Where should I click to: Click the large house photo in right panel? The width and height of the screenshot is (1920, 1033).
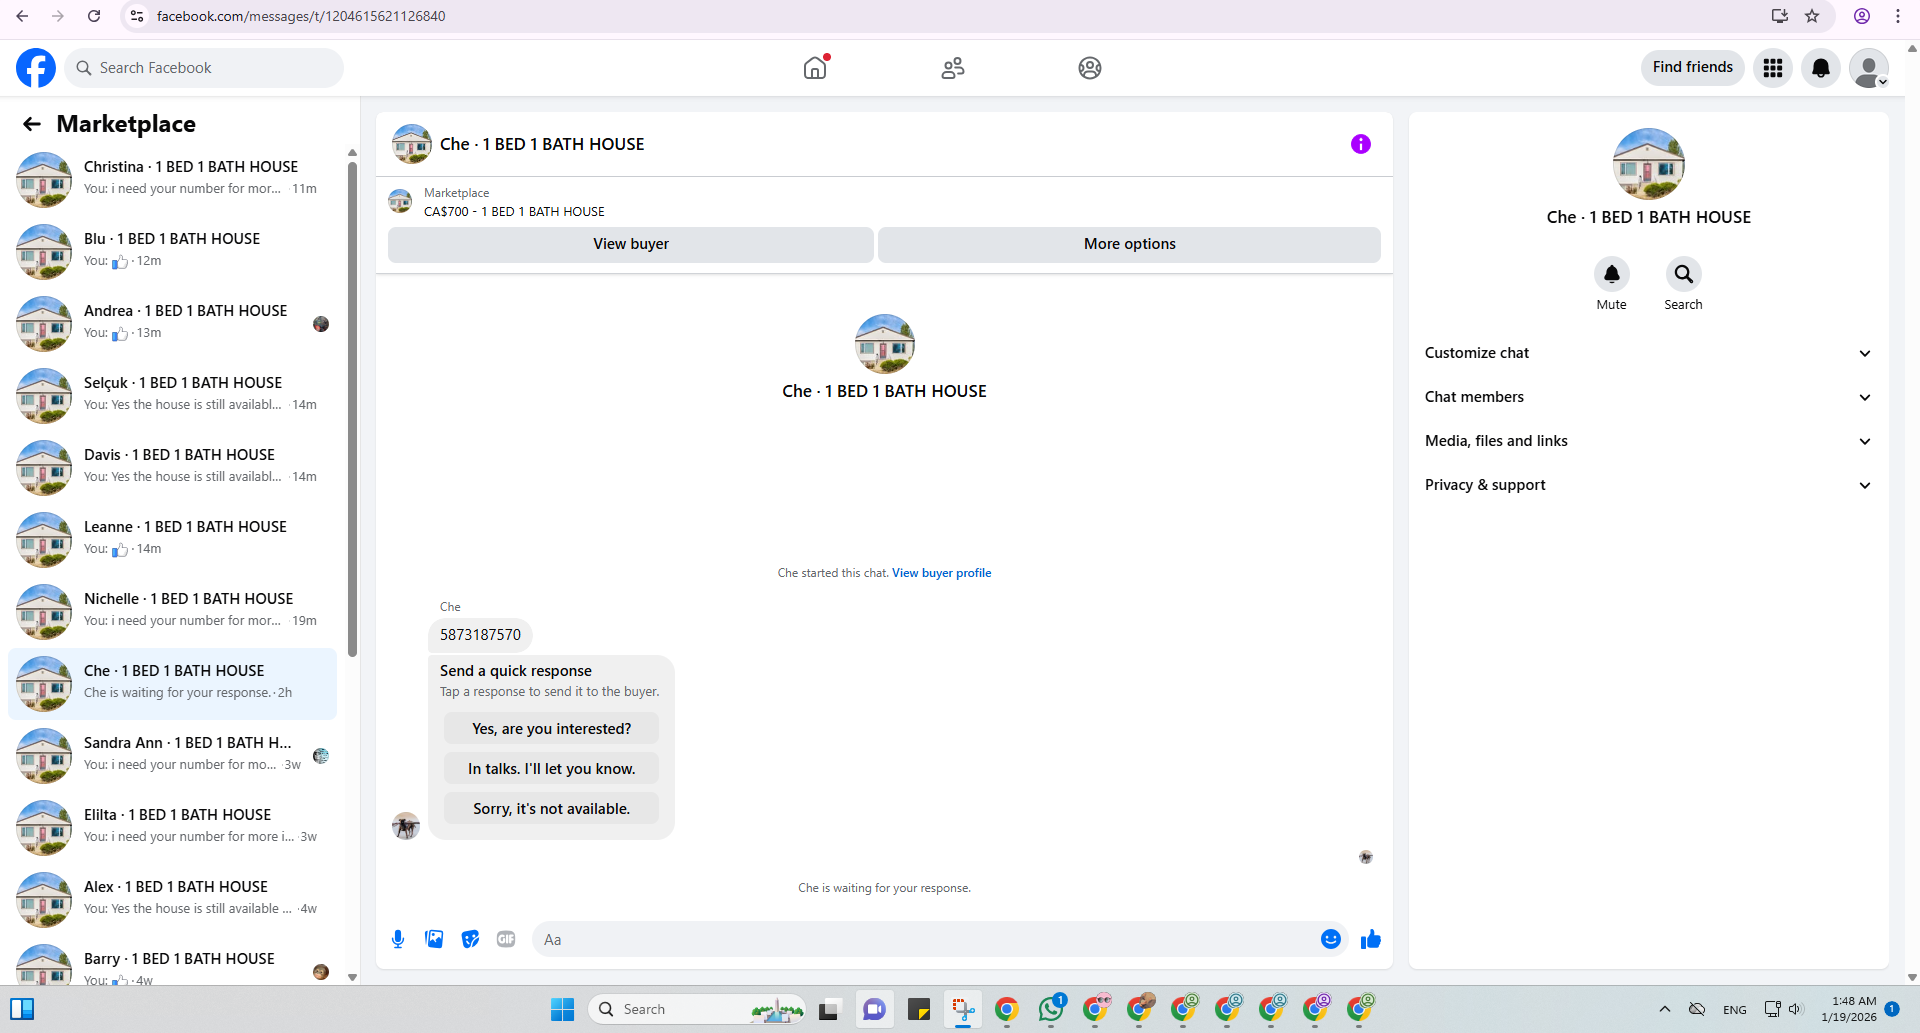coord(1649,164)
